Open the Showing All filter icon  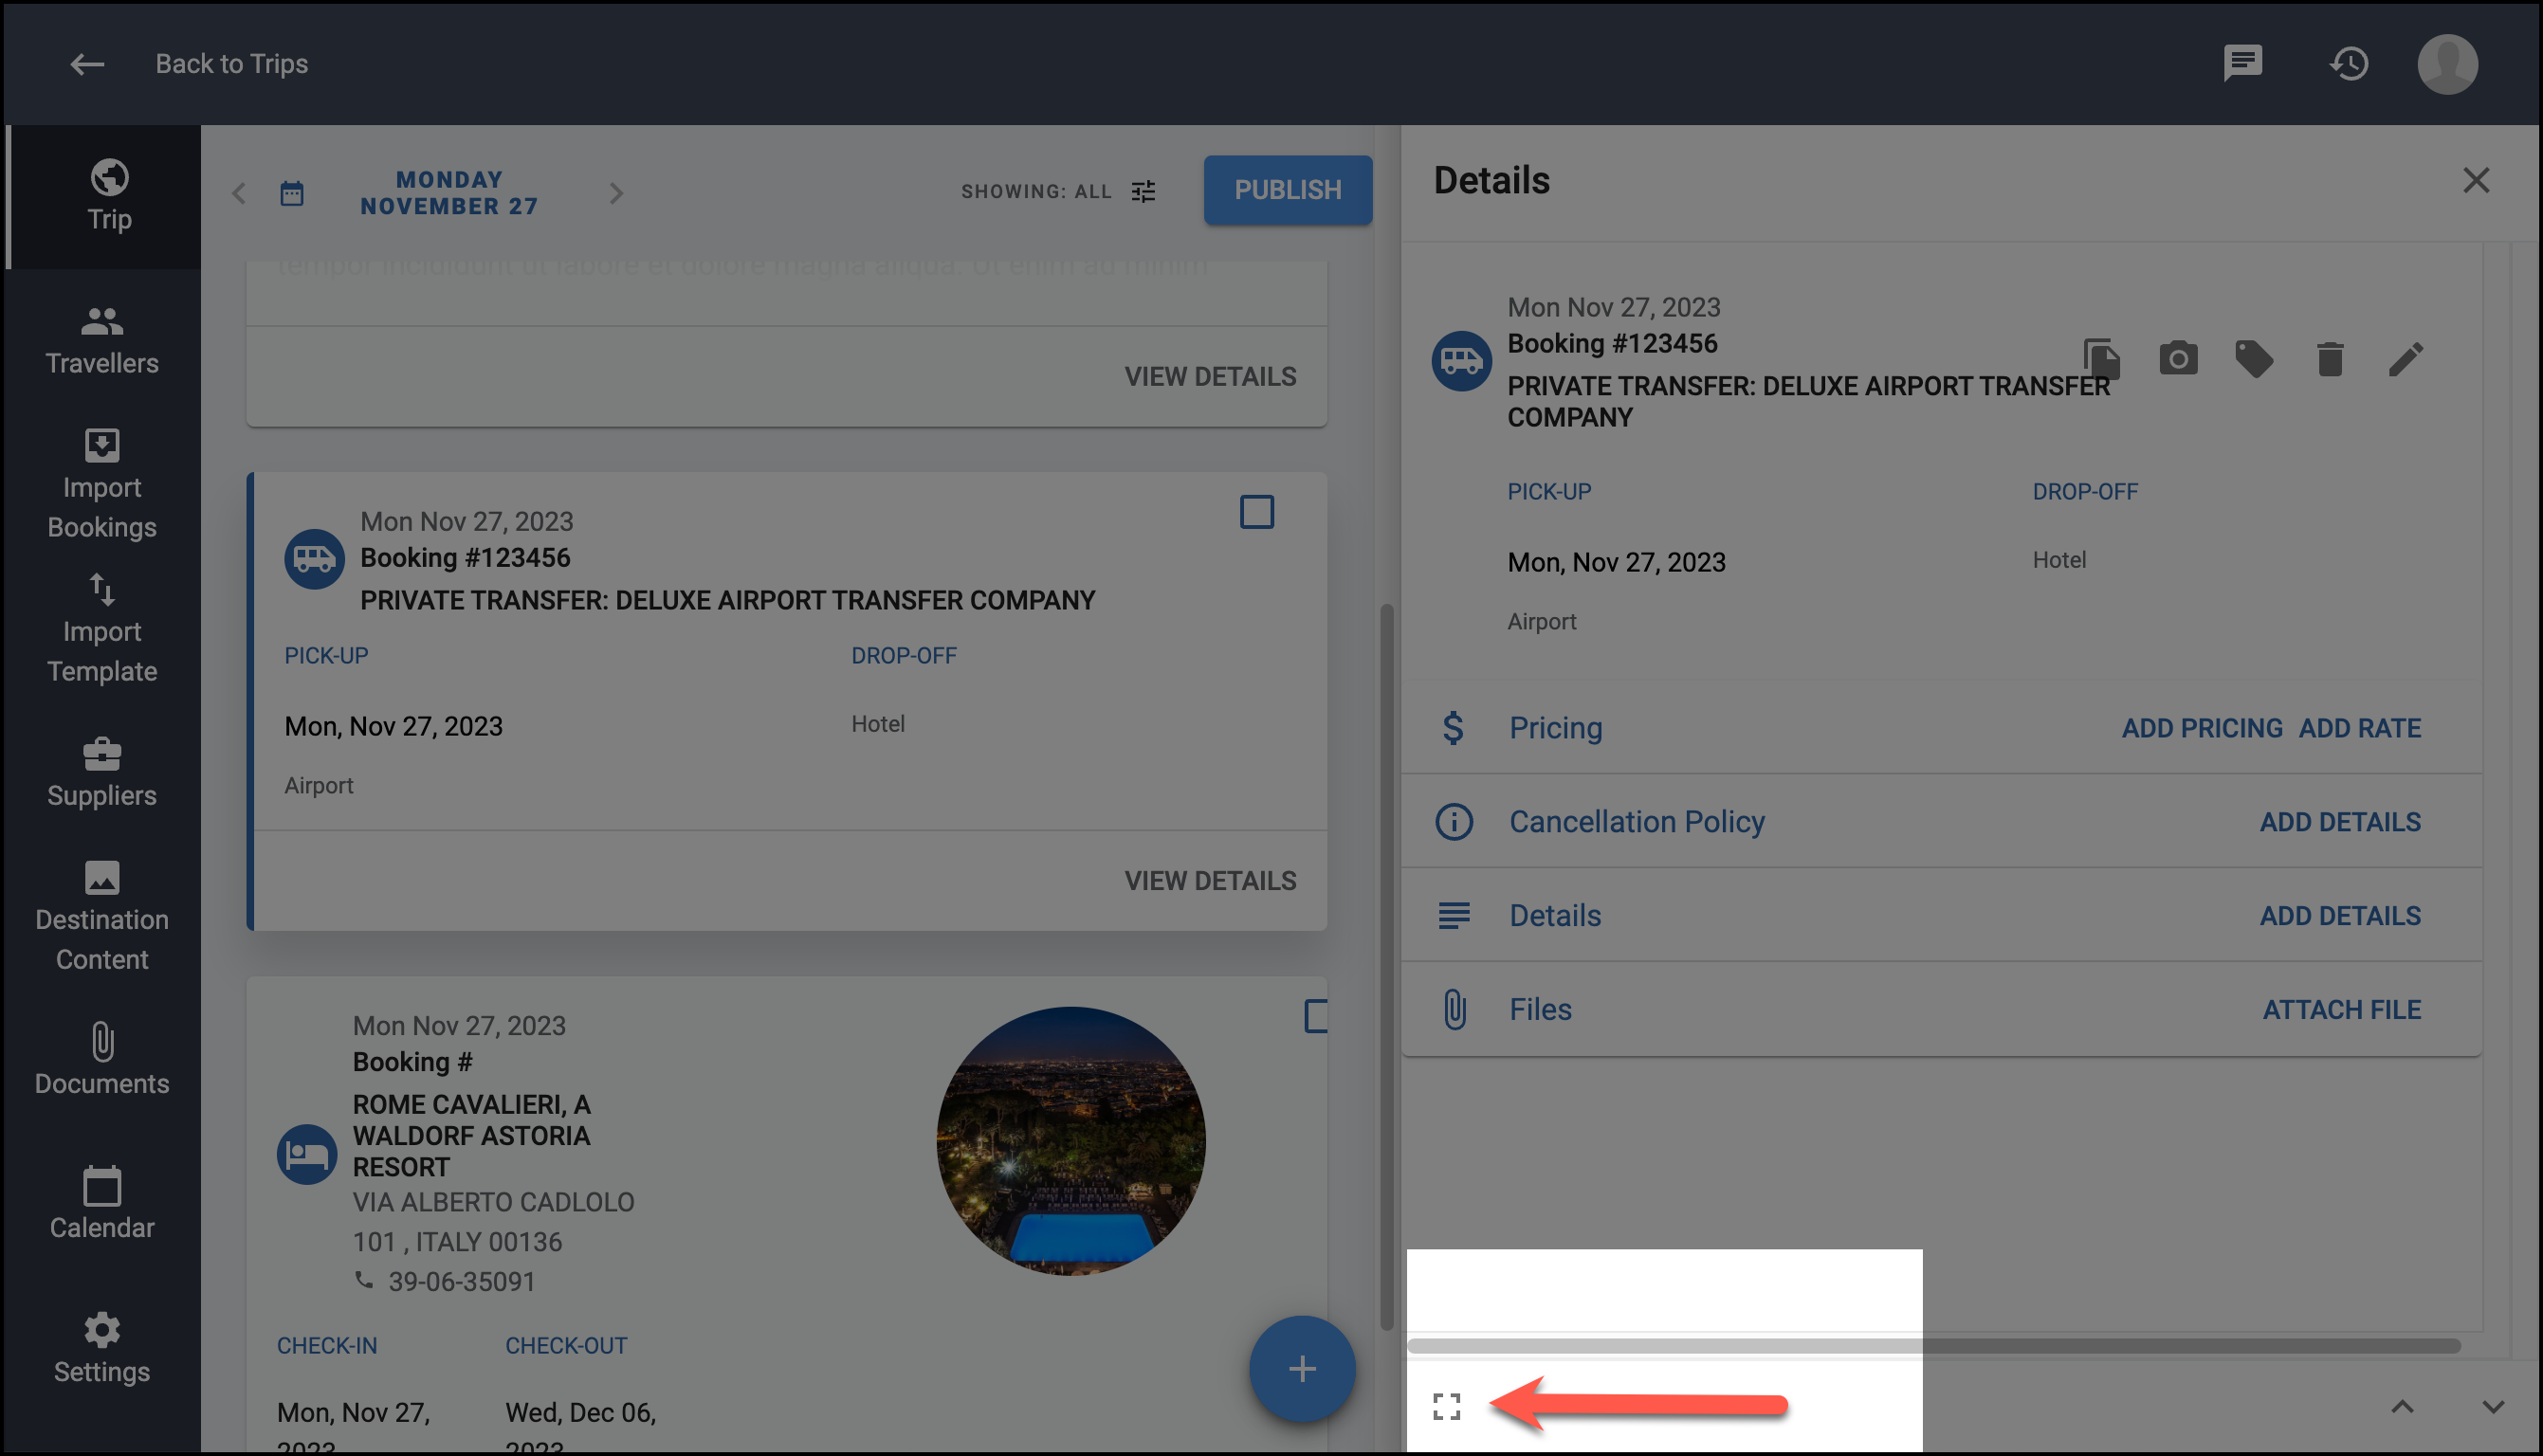[x=1143, y=191]
